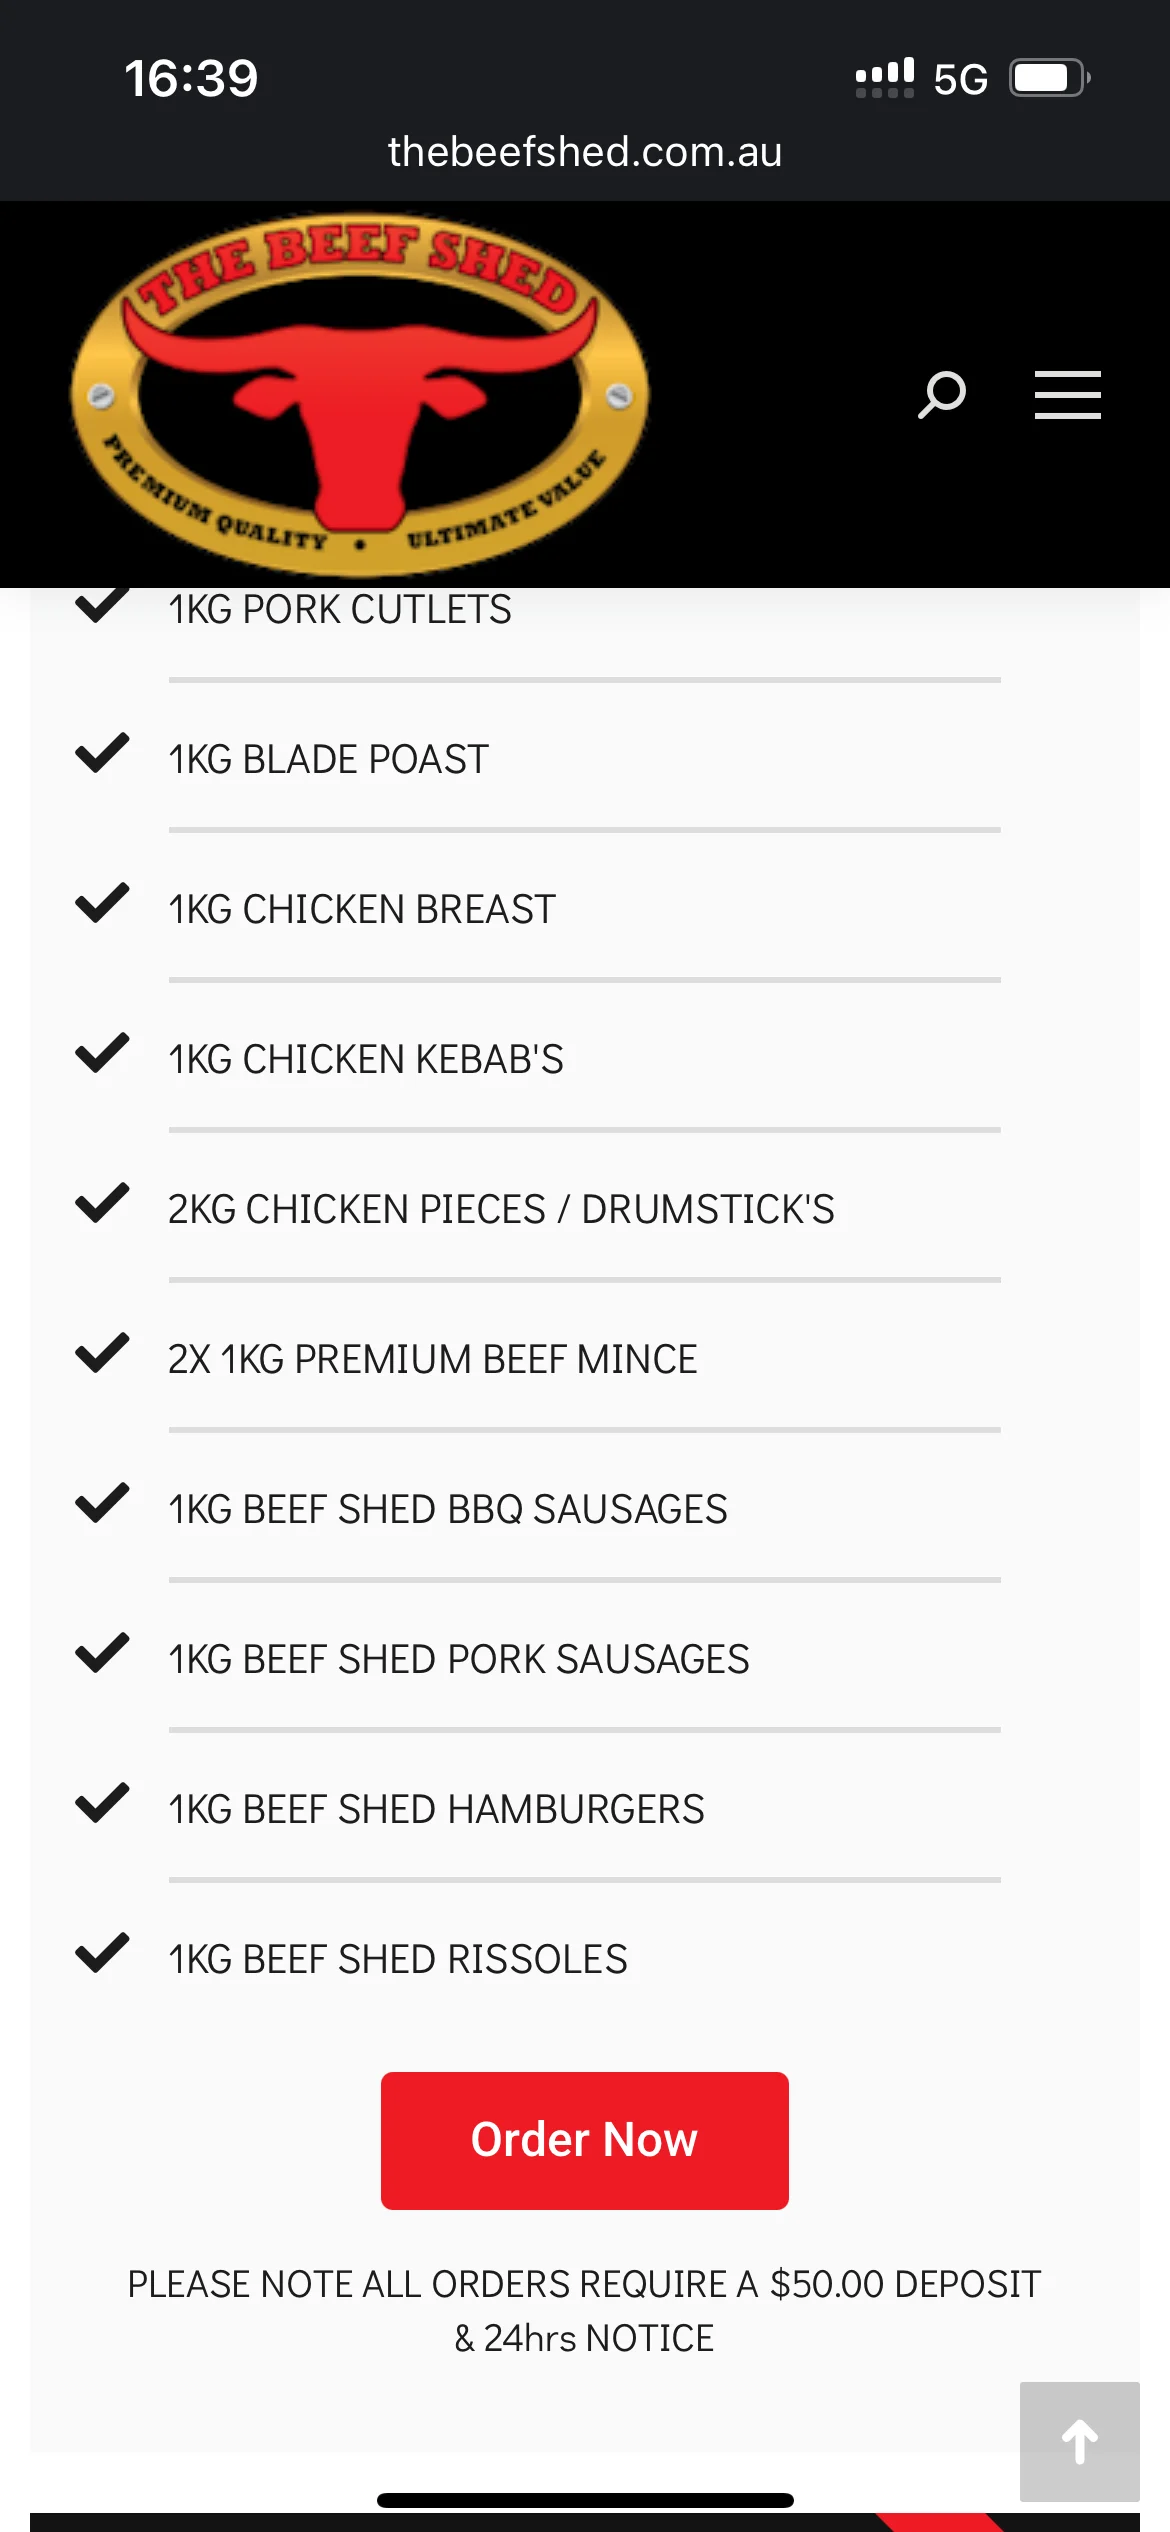Click checkmark beside 1KG Blade Poast
Screen dimensions: 1170x2532
point(102,754)
